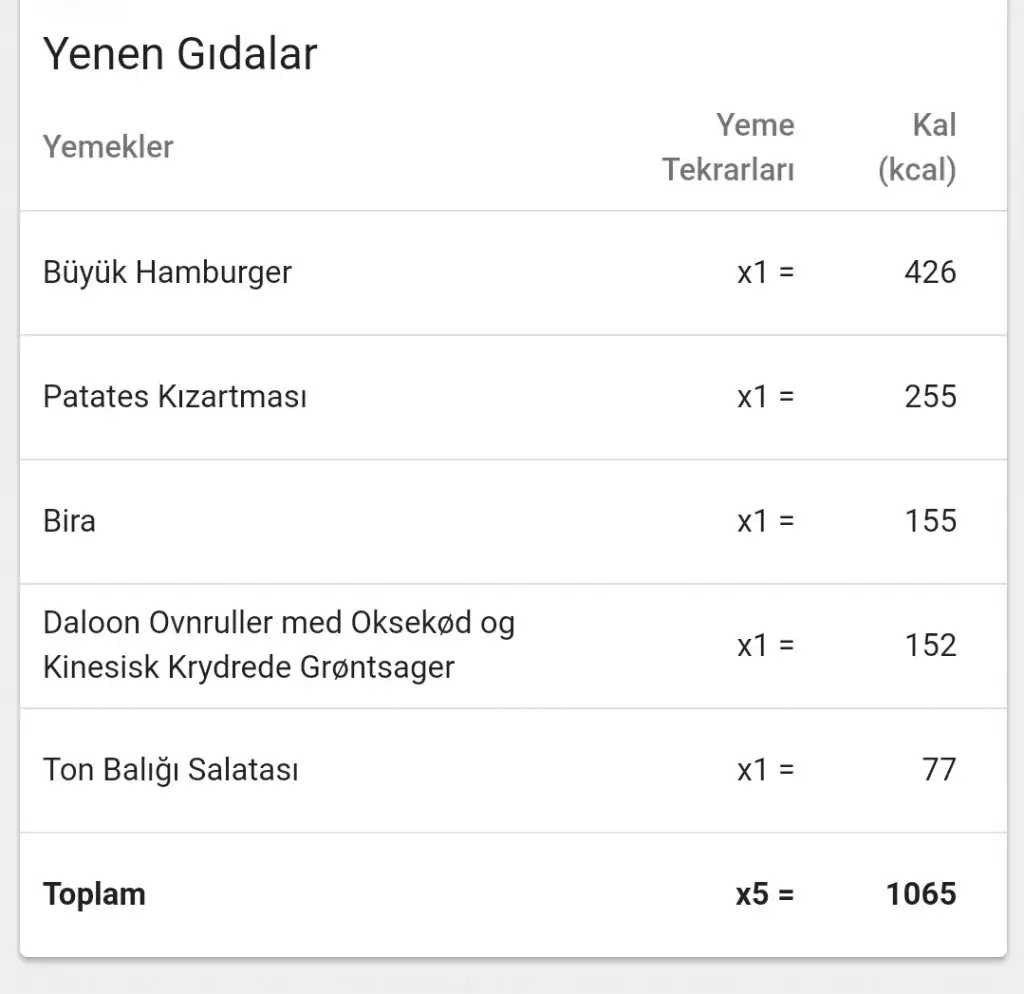Click the 152 calorie value

coord(930,645)
